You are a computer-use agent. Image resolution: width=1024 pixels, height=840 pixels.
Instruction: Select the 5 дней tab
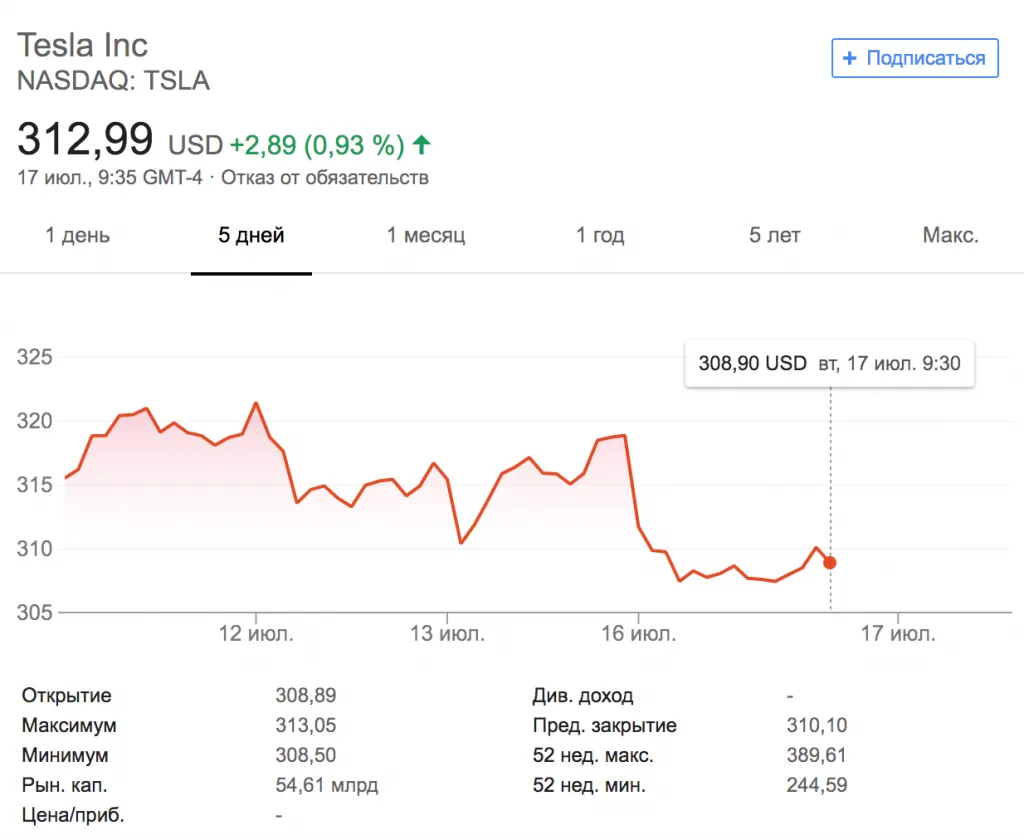point(251,236)
